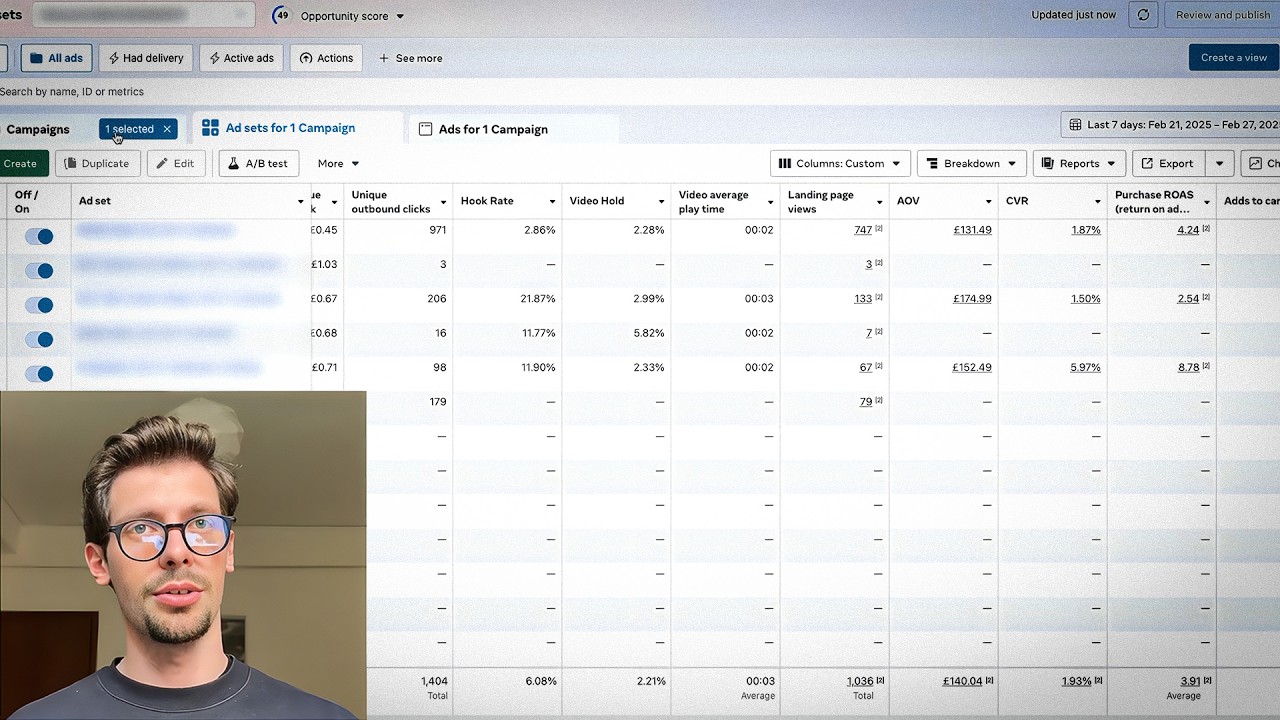1280x720 pixels.
Task: Open the Opportunity score dropdown
Action: [x=352, y=16]
